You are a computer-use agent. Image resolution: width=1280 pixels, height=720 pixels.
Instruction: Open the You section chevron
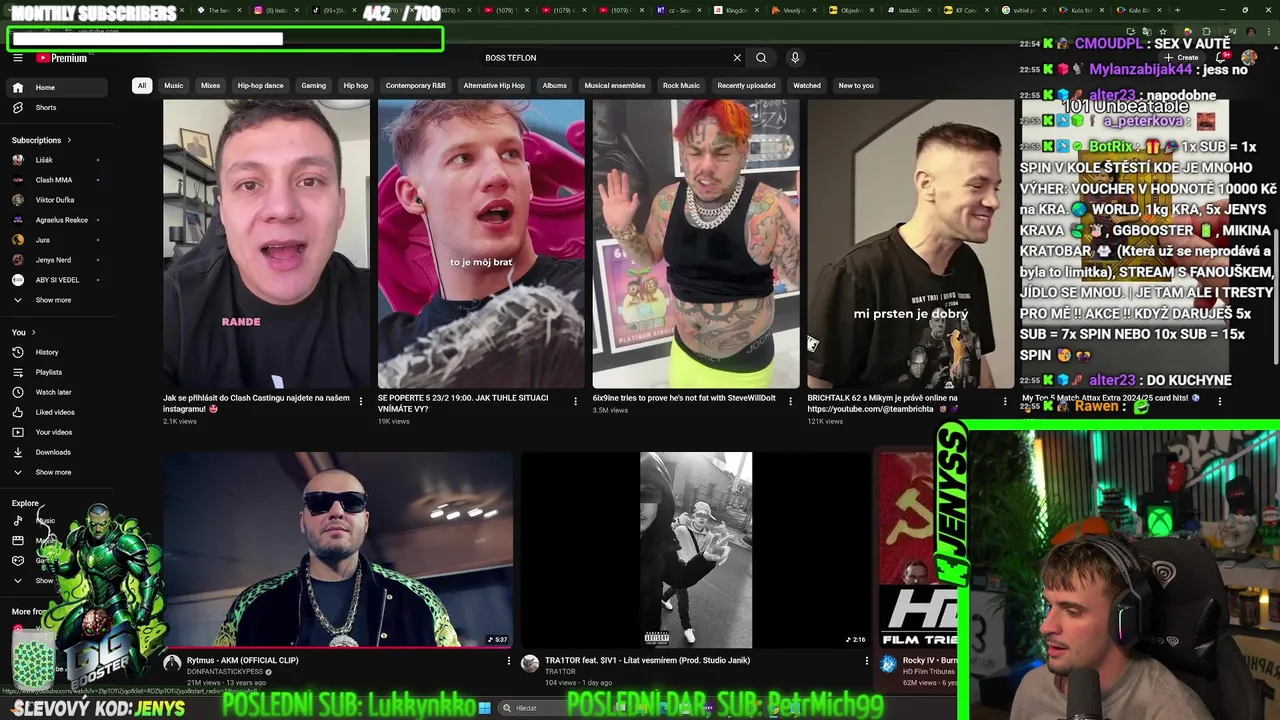(33, 332)
